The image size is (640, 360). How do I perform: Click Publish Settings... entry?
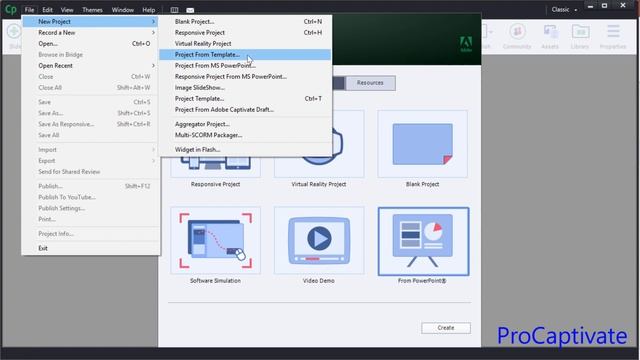(91, 209)
